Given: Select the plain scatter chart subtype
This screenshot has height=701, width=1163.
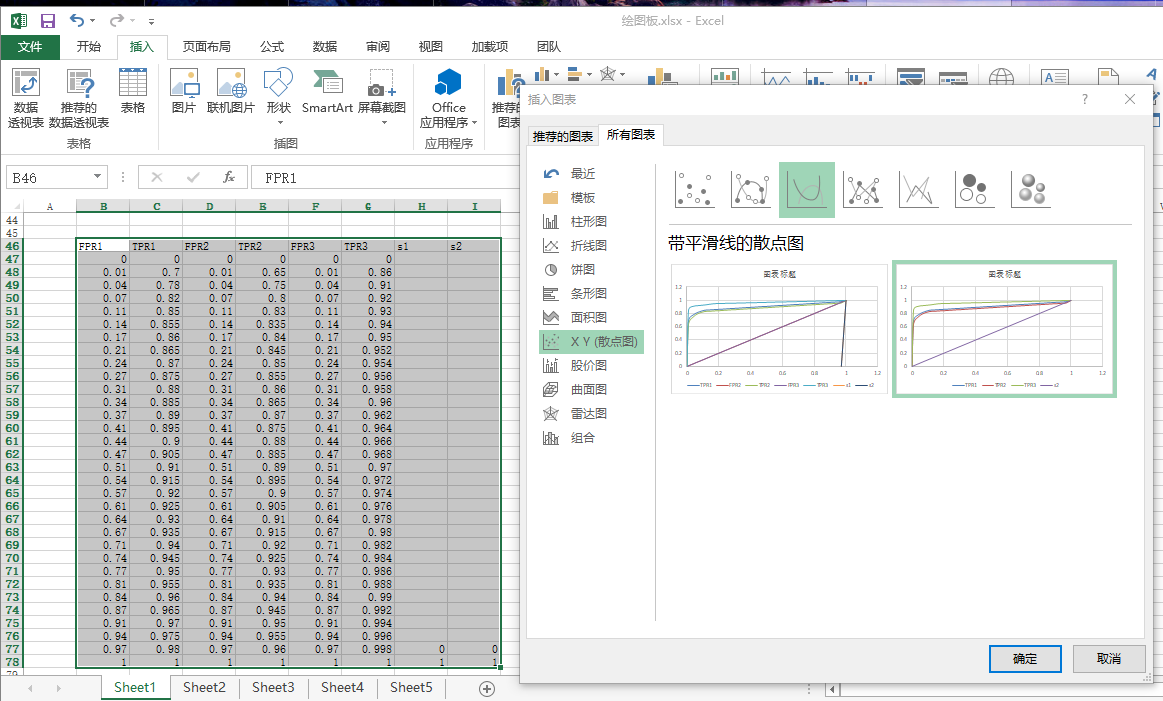Looking at the screenshot, I should point(694,189).
